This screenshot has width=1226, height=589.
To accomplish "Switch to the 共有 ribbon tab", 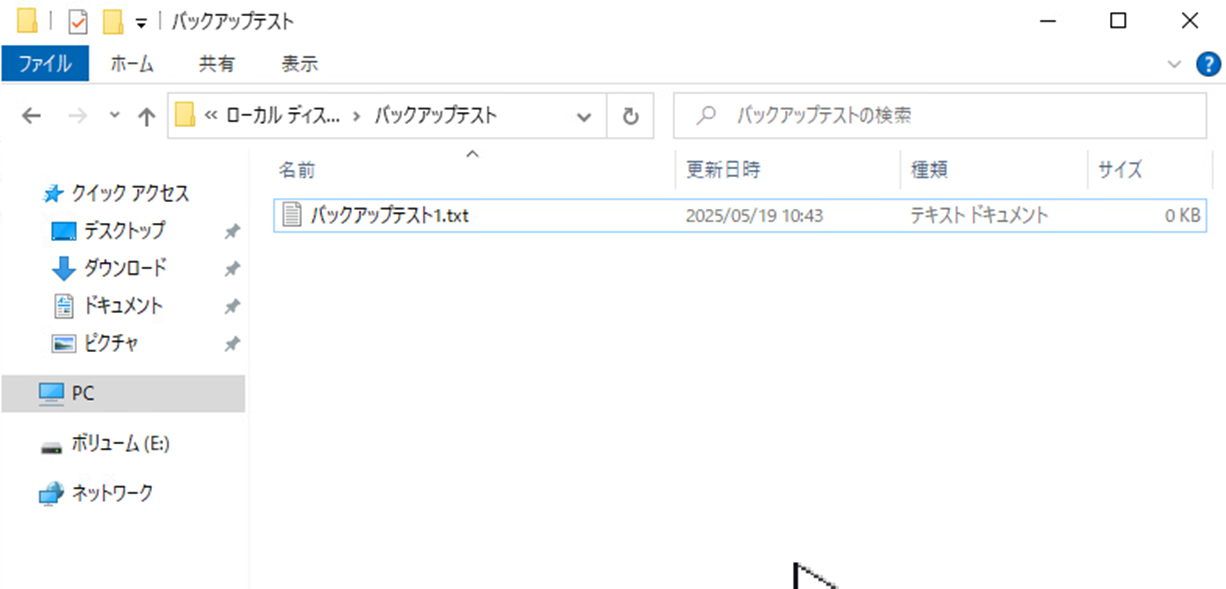I will [x=217, y=64].
